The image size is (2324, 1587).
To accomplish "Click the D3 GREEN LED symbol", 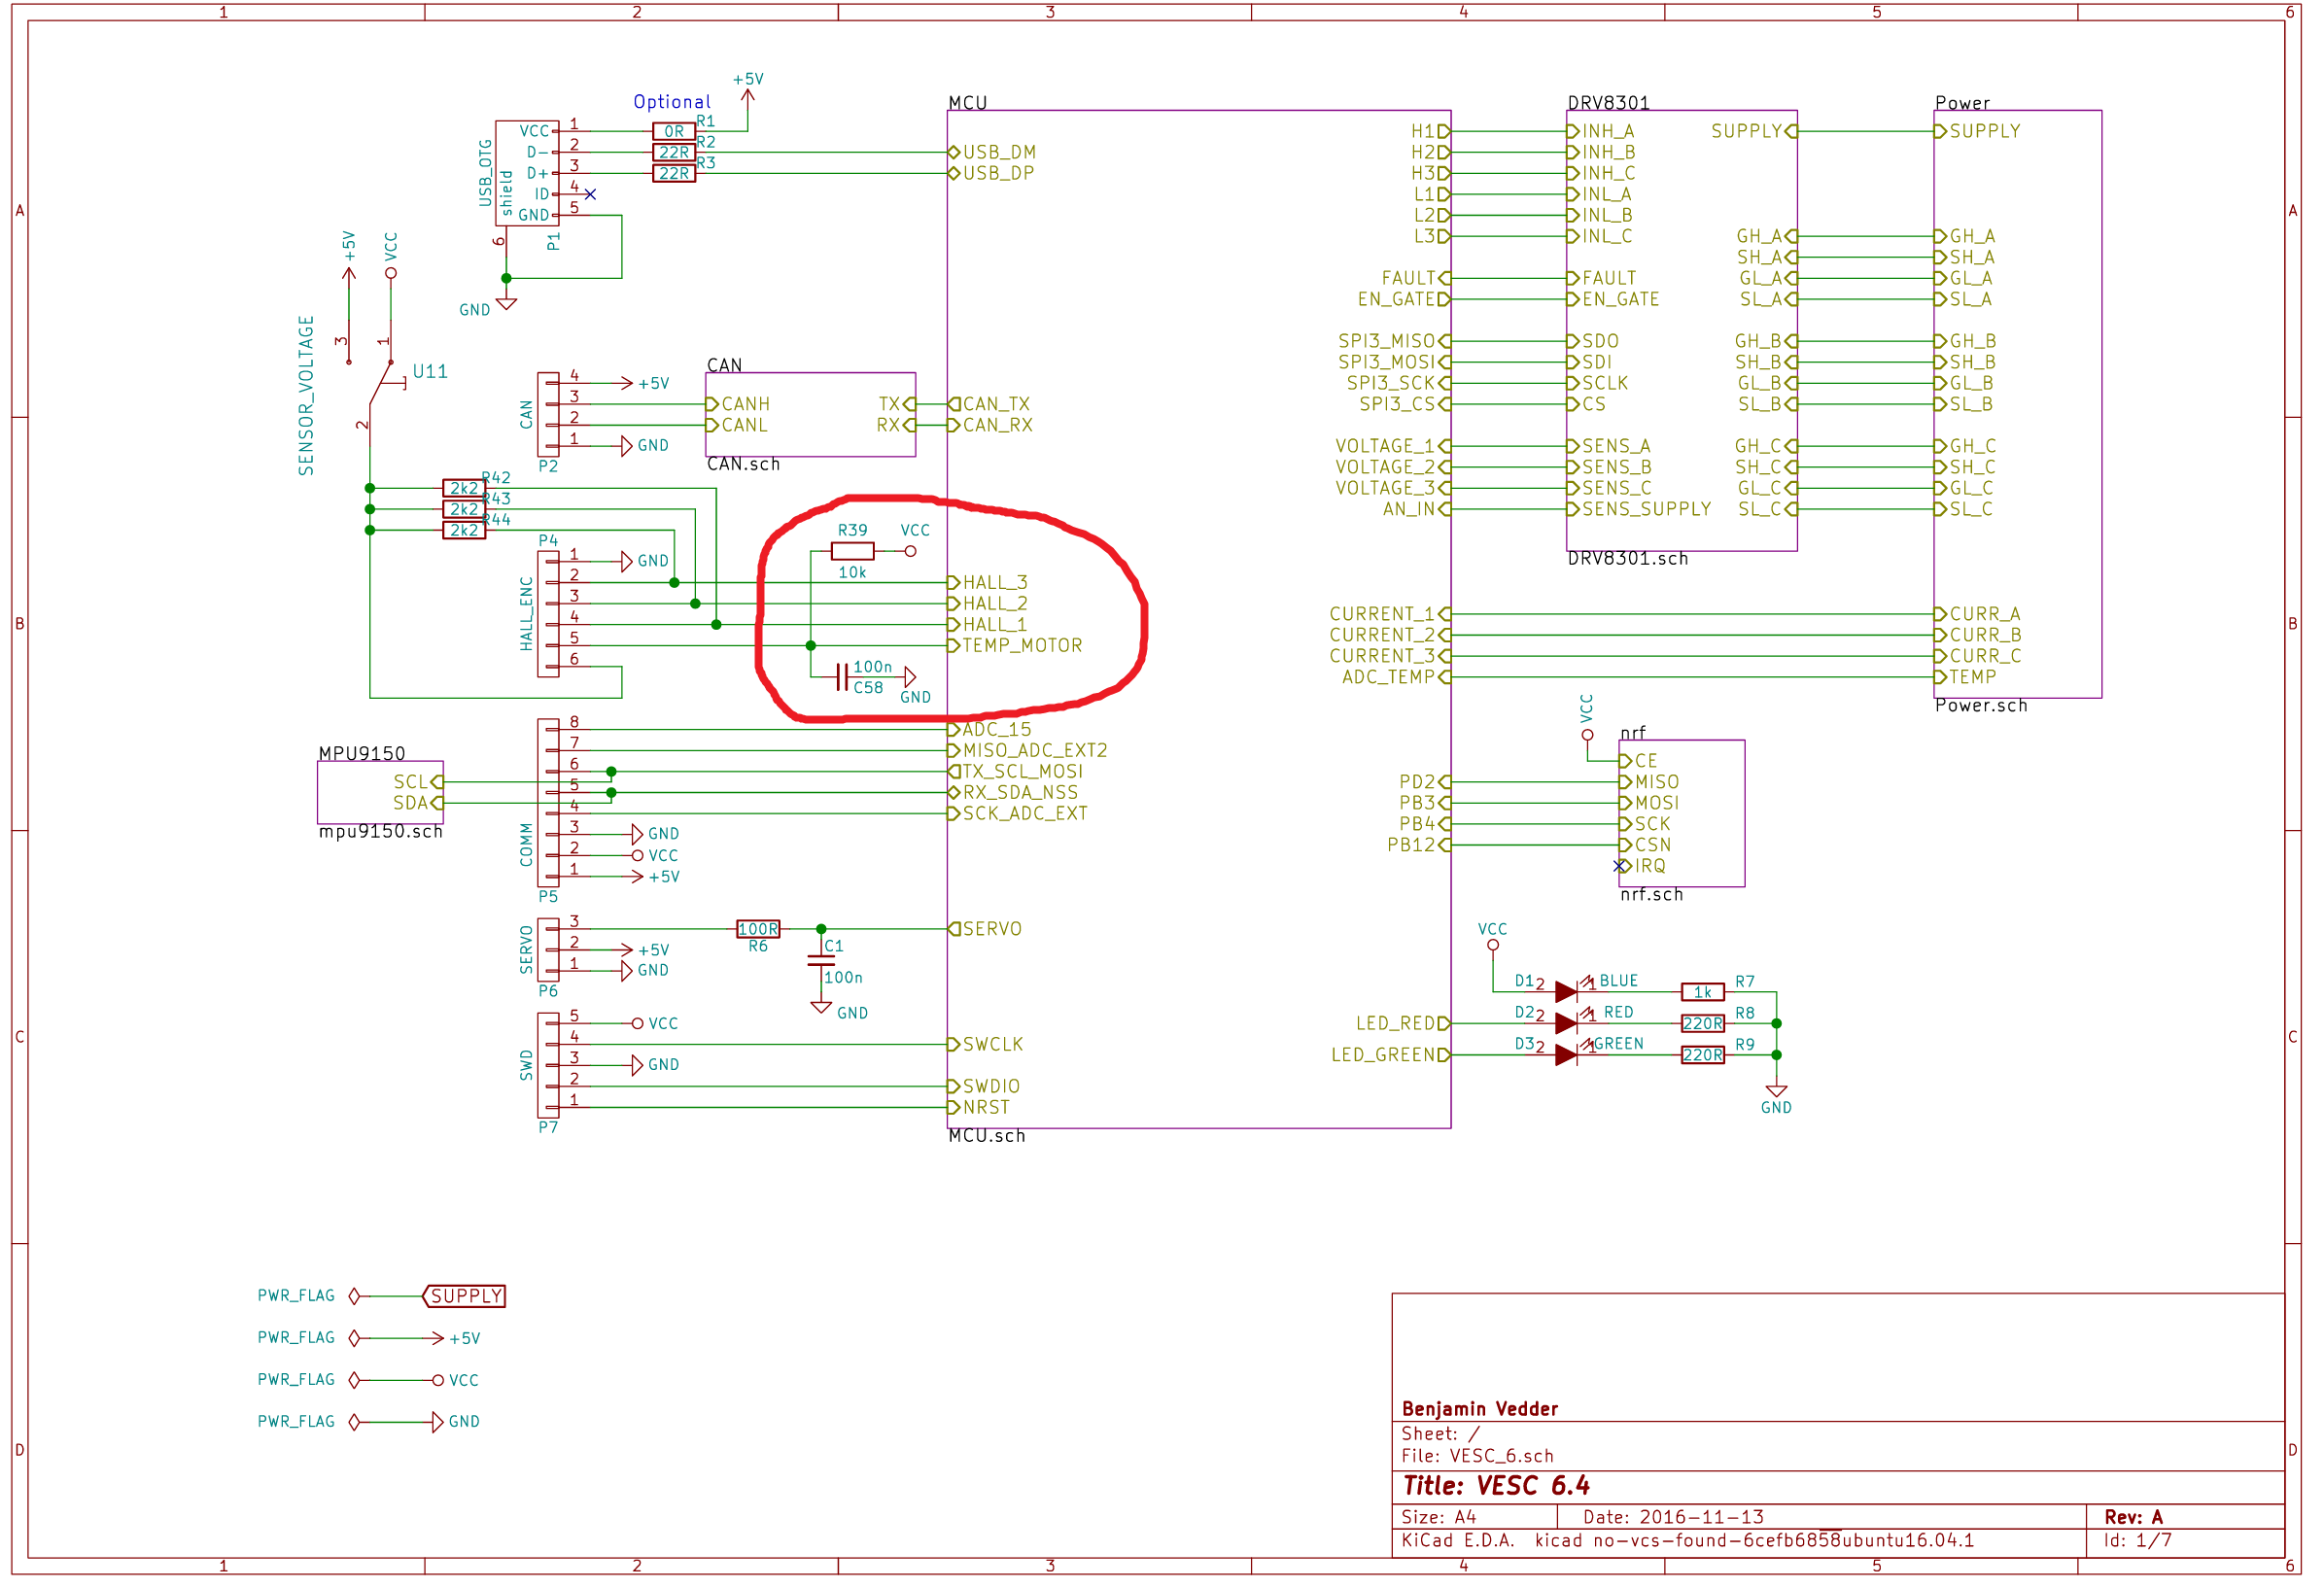I will (1568, 1055).
